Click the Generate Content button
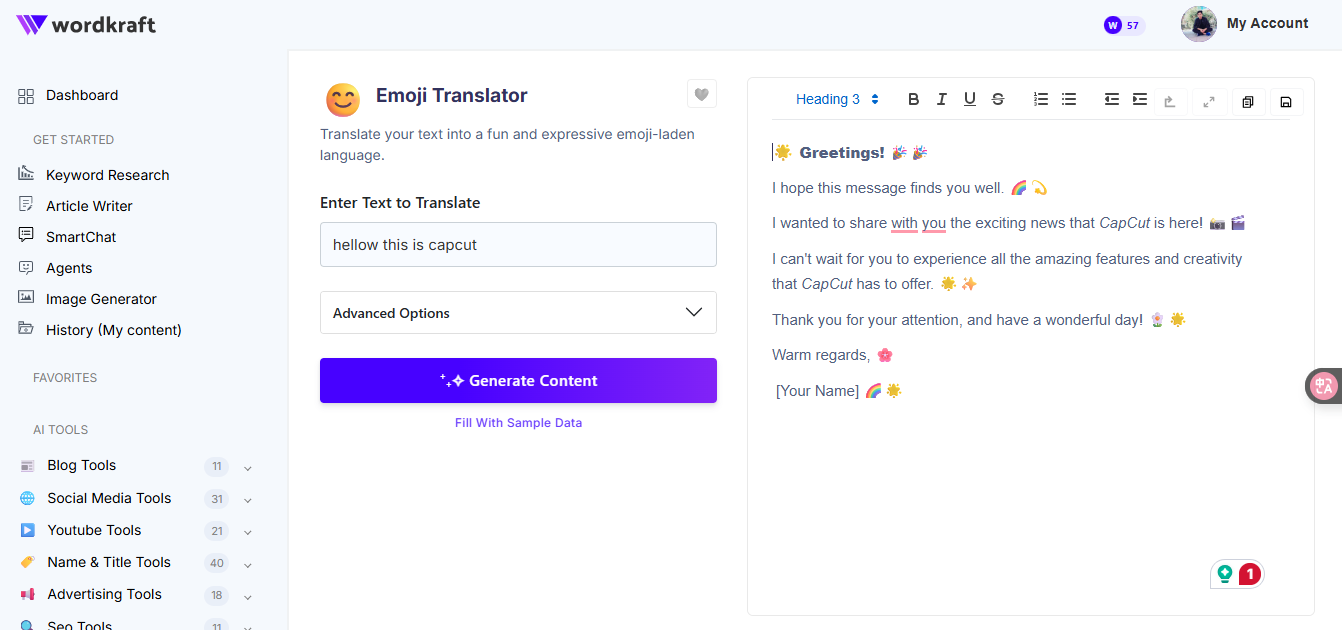 coord(518,381)
